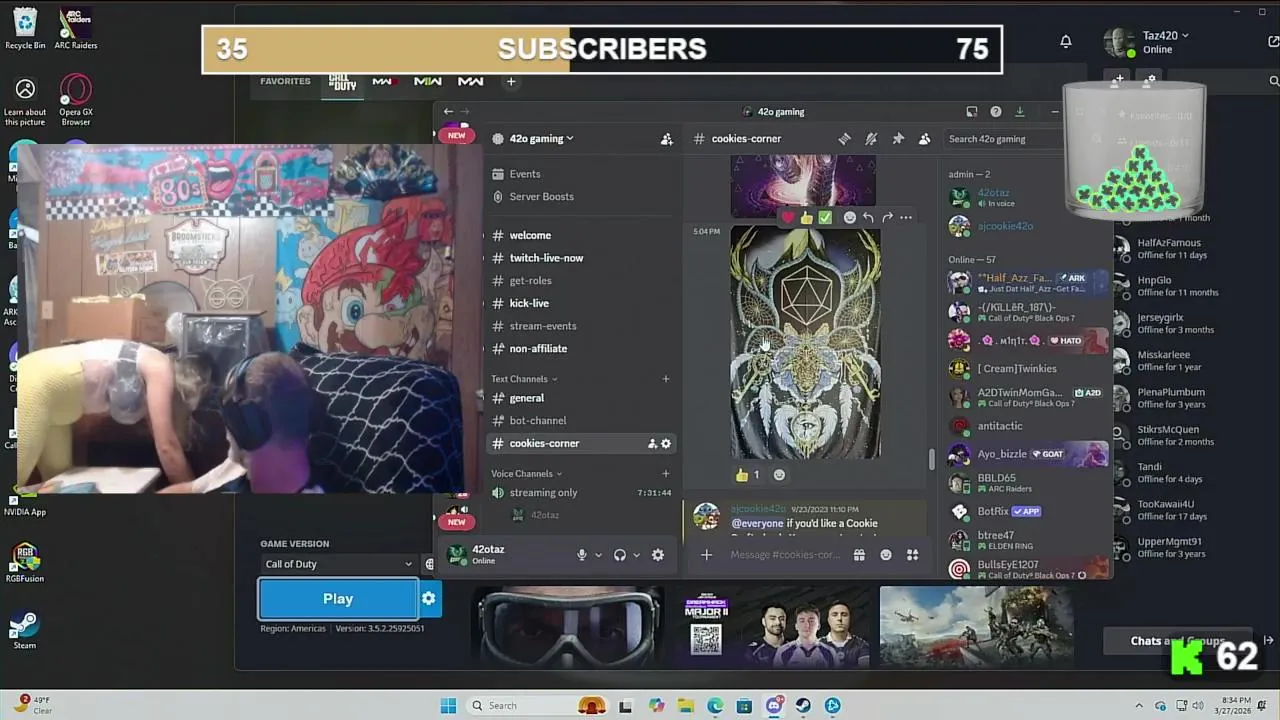Toggle thumbs up reaction with count 1

coord(748,475)
